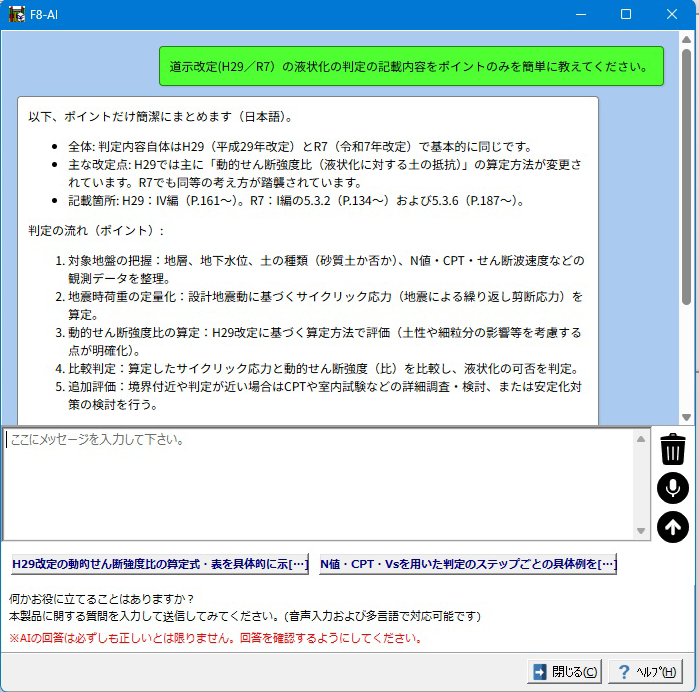Click message box scrollbar up arrow

(x=641, y=439)
